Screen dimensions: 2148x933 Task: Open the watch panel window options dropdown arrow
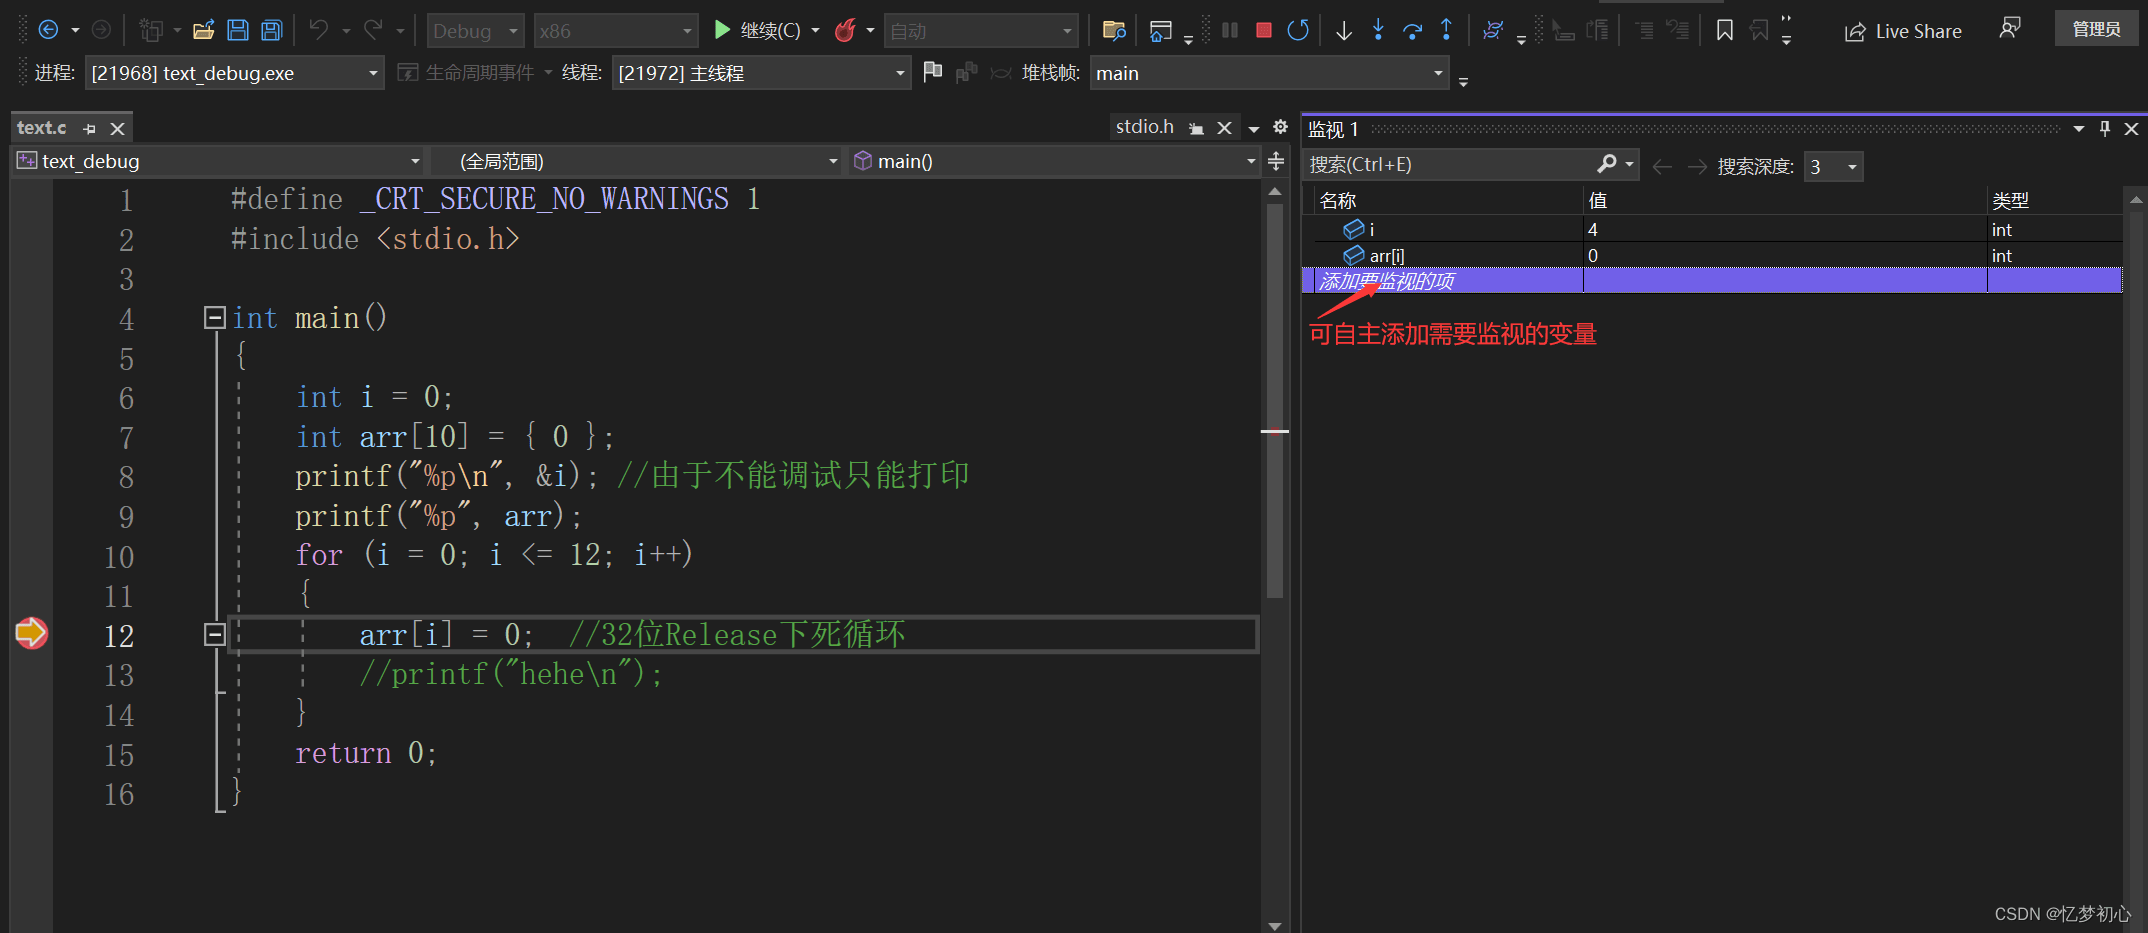coord(2079,128)
